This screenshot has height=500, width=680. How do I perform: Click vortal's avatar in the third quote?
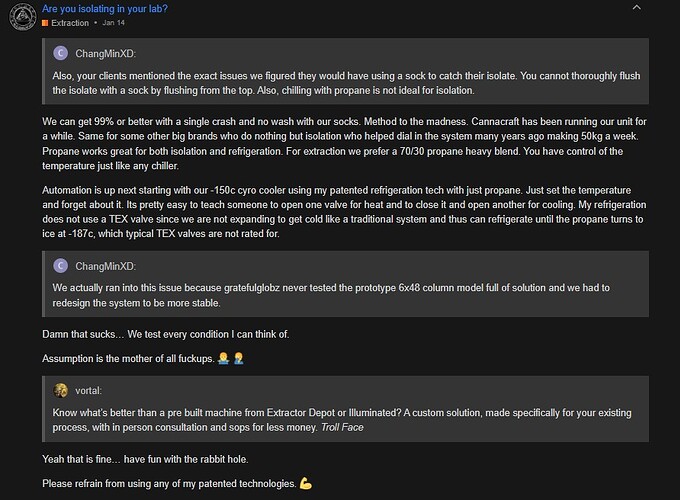click(x=61, y=390)
